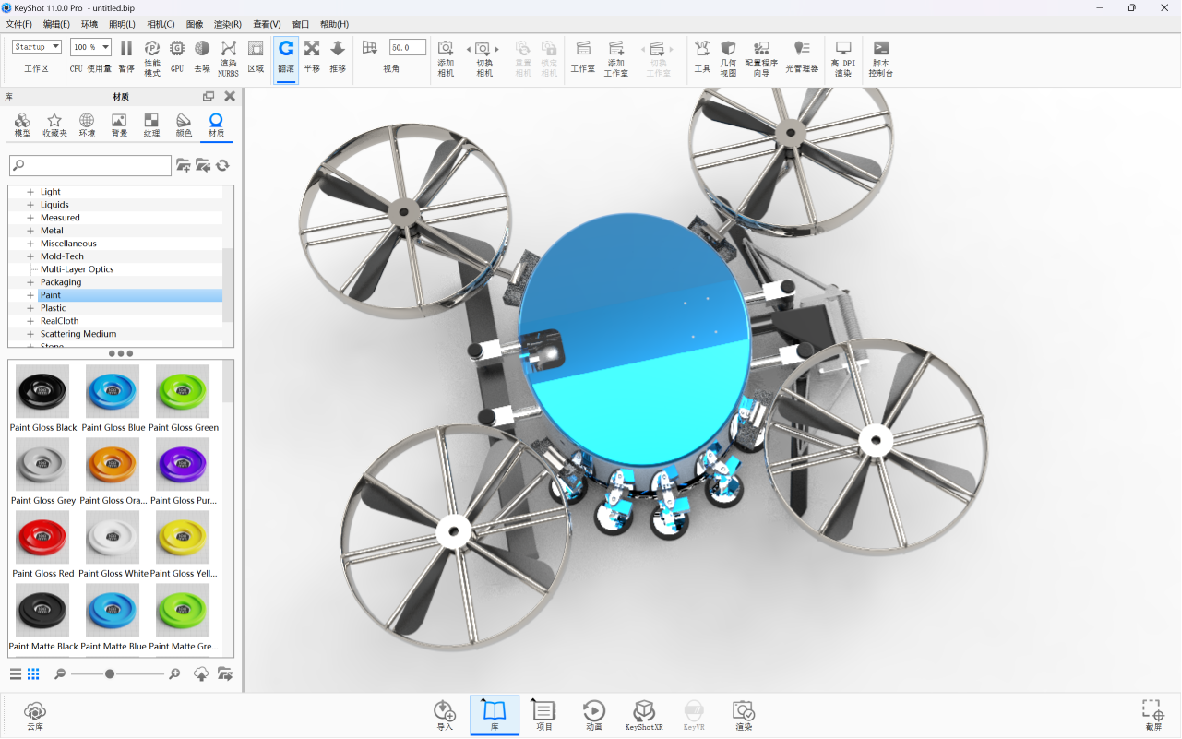Open the 渲染(R) menu
The image size is (1182, 739).
228,24
